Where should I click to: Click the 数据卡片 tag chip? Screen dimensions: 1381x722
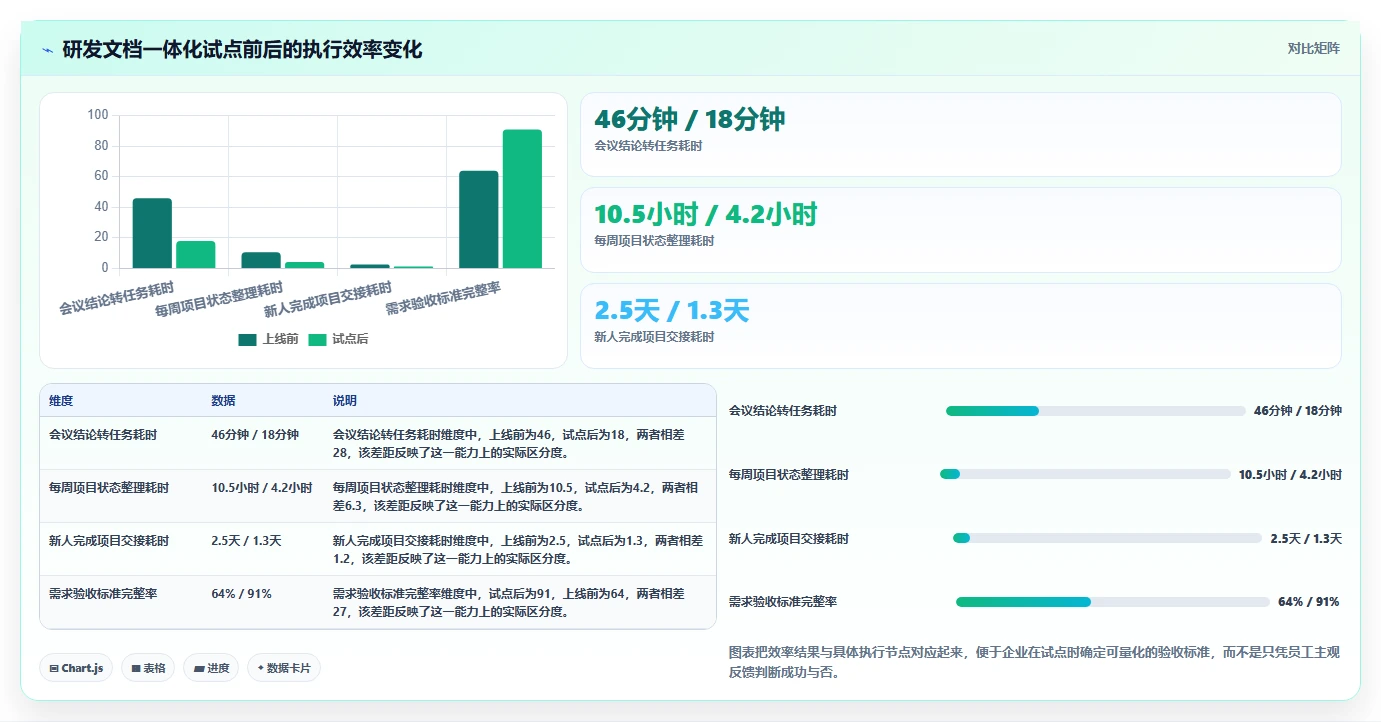tap(284, 668)
